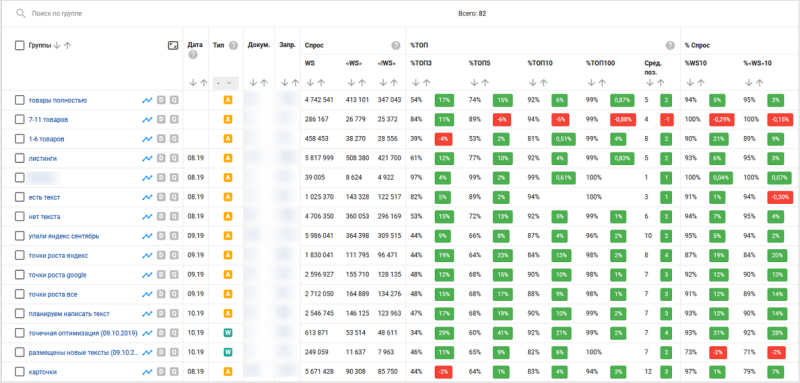Image resolution: width=800 pixels, height=383 pixels.
Task: Open the group link упали яндекс сентябрь
Action: click(x=64, y=236)
